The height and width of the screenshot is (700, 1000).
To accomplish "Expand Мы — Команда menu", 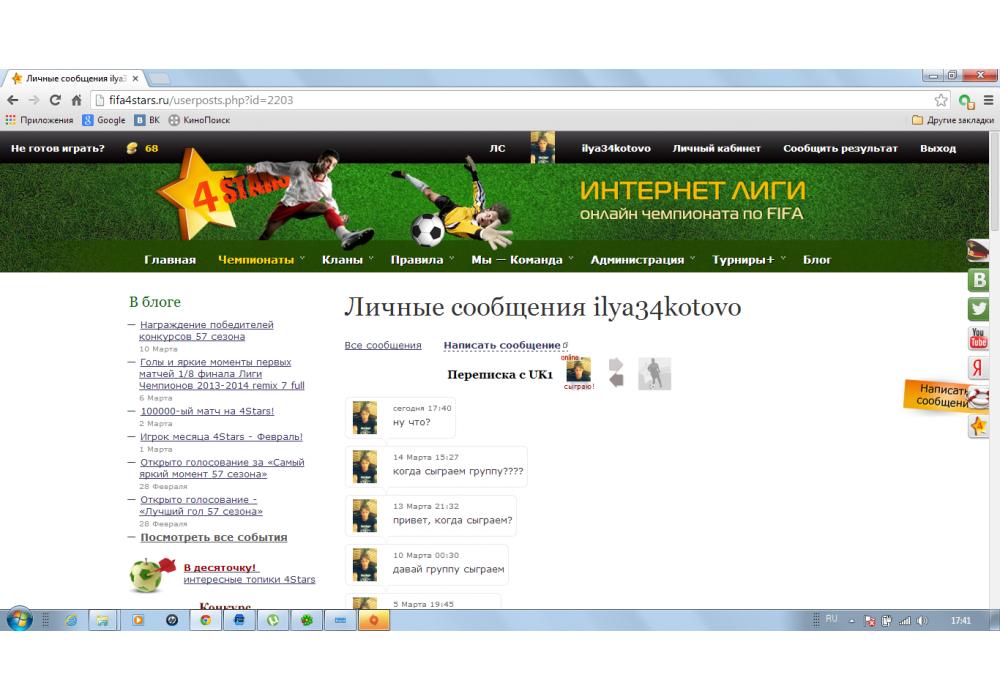I will tap(522, 259).
